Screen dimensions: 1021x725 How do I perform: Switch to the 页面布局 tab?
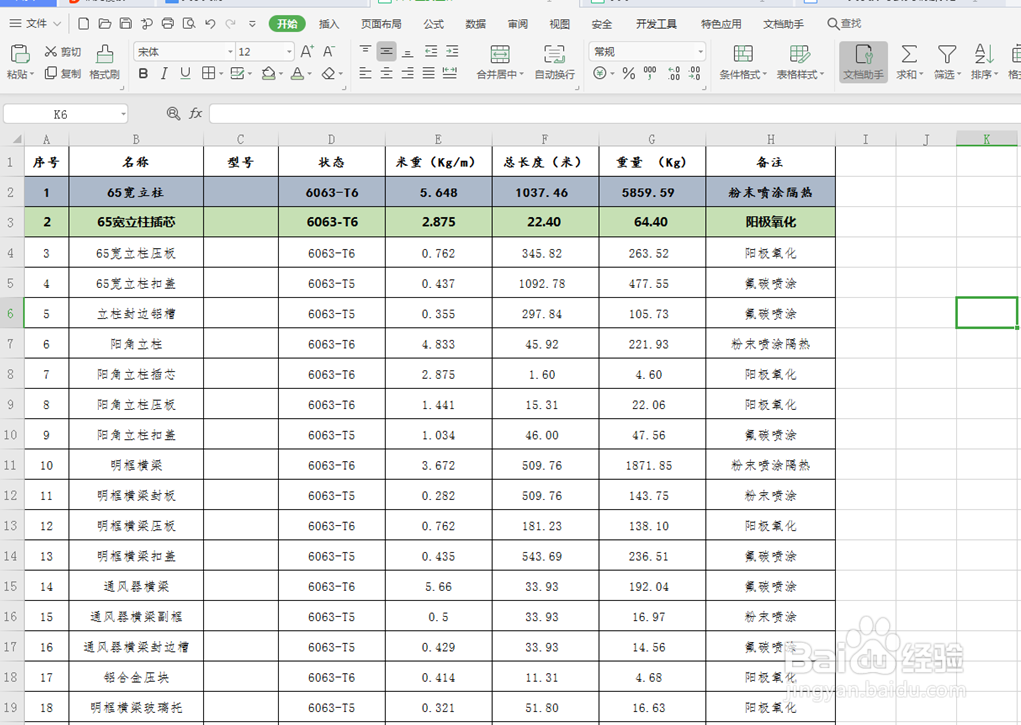381,24
